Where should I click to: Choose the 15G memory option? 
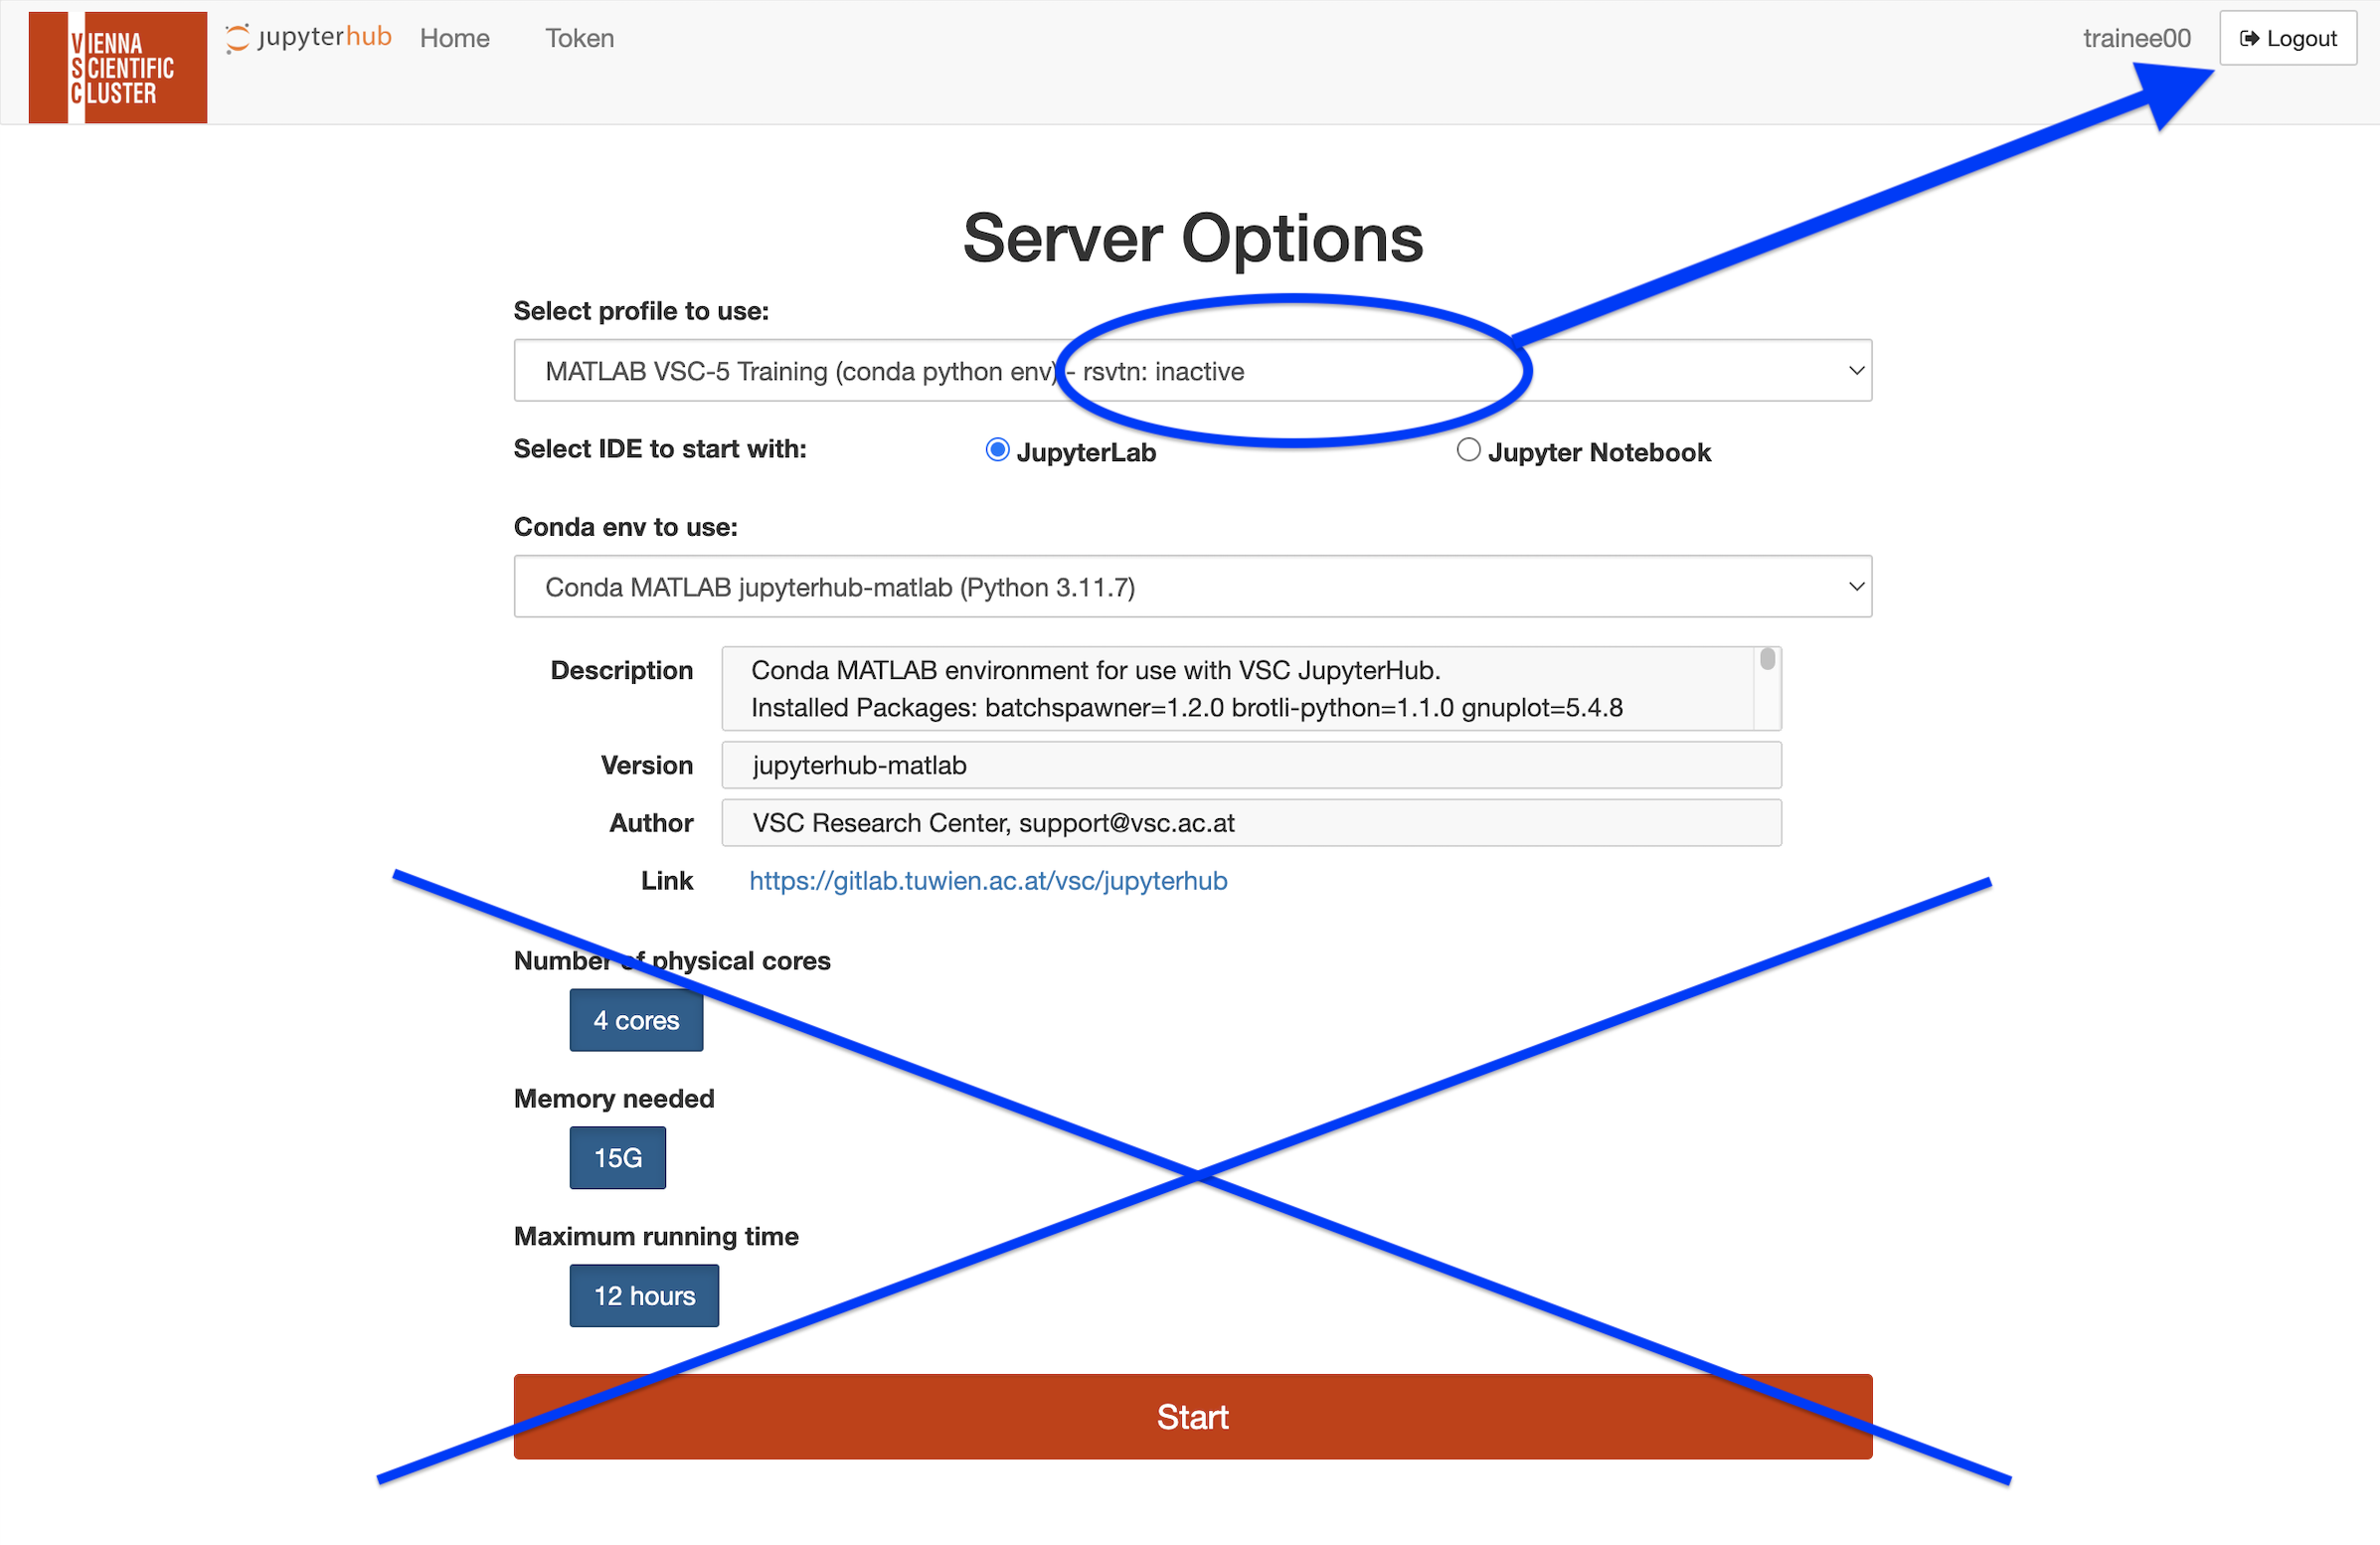pos(617,1158)
